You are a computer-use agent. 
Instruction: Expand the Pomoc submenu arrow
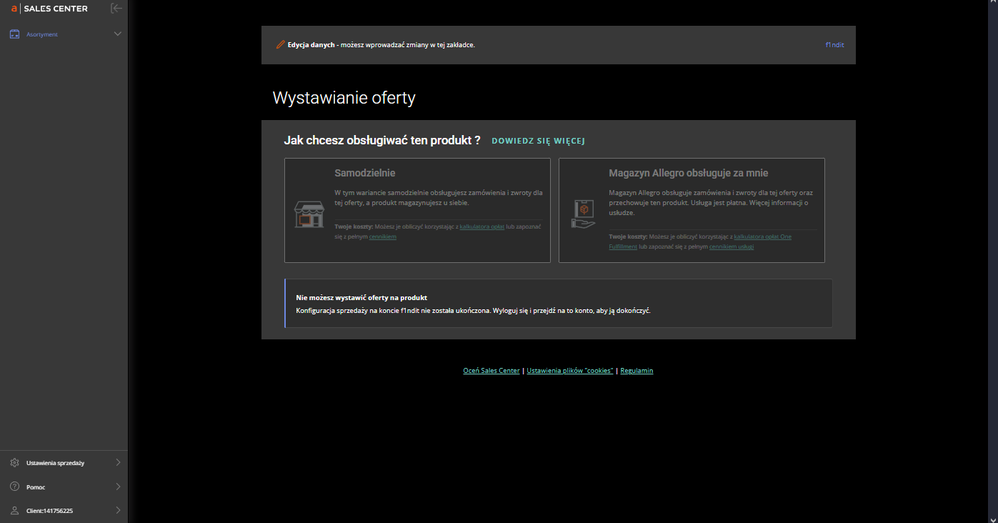tap(118, 487)
